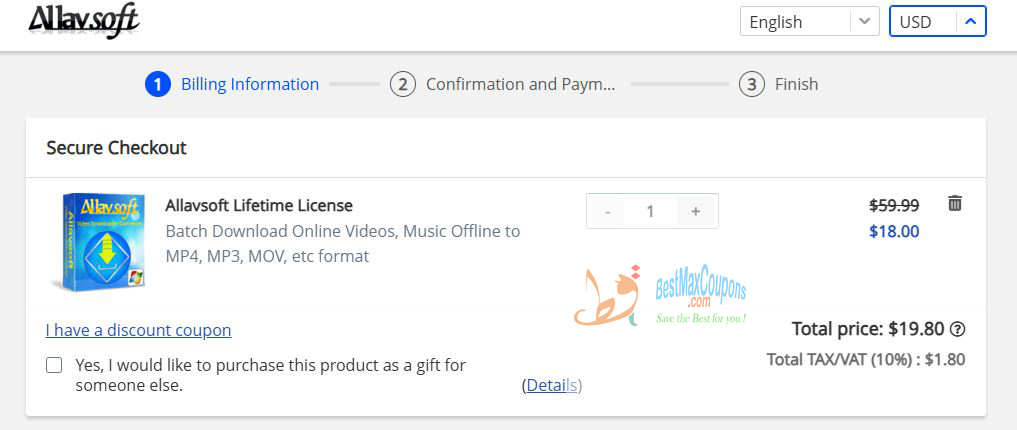Open the gift Details link
Image resolution: width=1017 pixels, height=430 pixels.
pyautogui.click(x=552, y=386)
